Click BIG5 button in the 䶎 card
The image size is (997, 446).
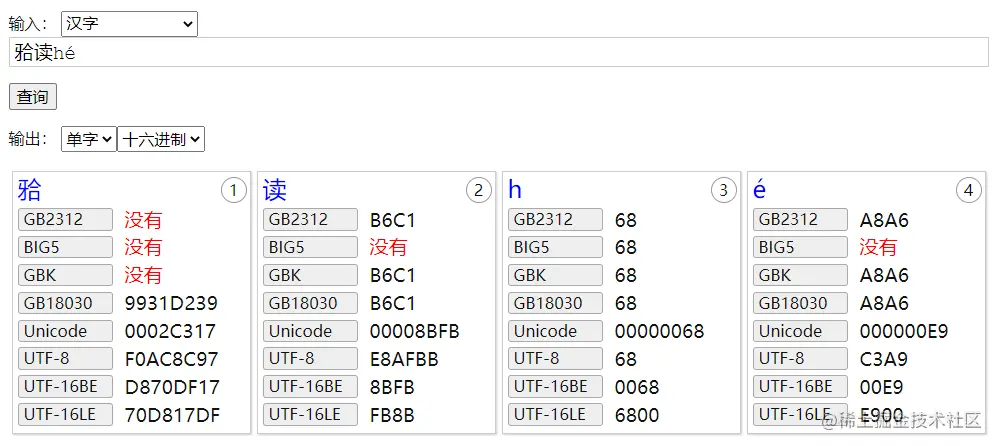[65, 247]
